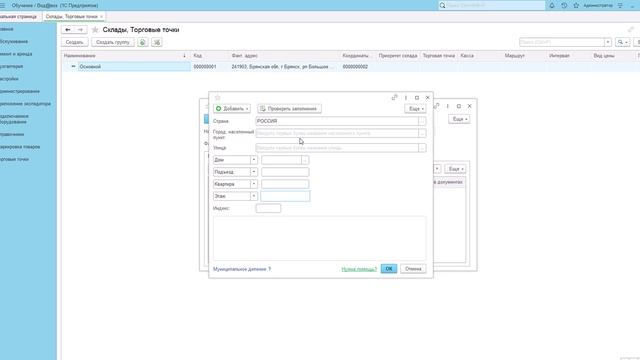
Task: Open Администрирование section in sidebar
Action: click(20, 91)
